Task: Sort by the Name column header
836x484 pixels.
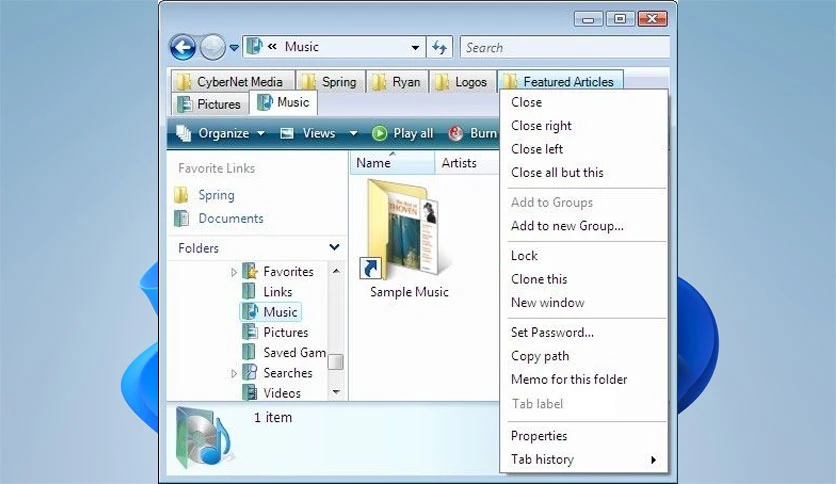Action: pos(392,163)
